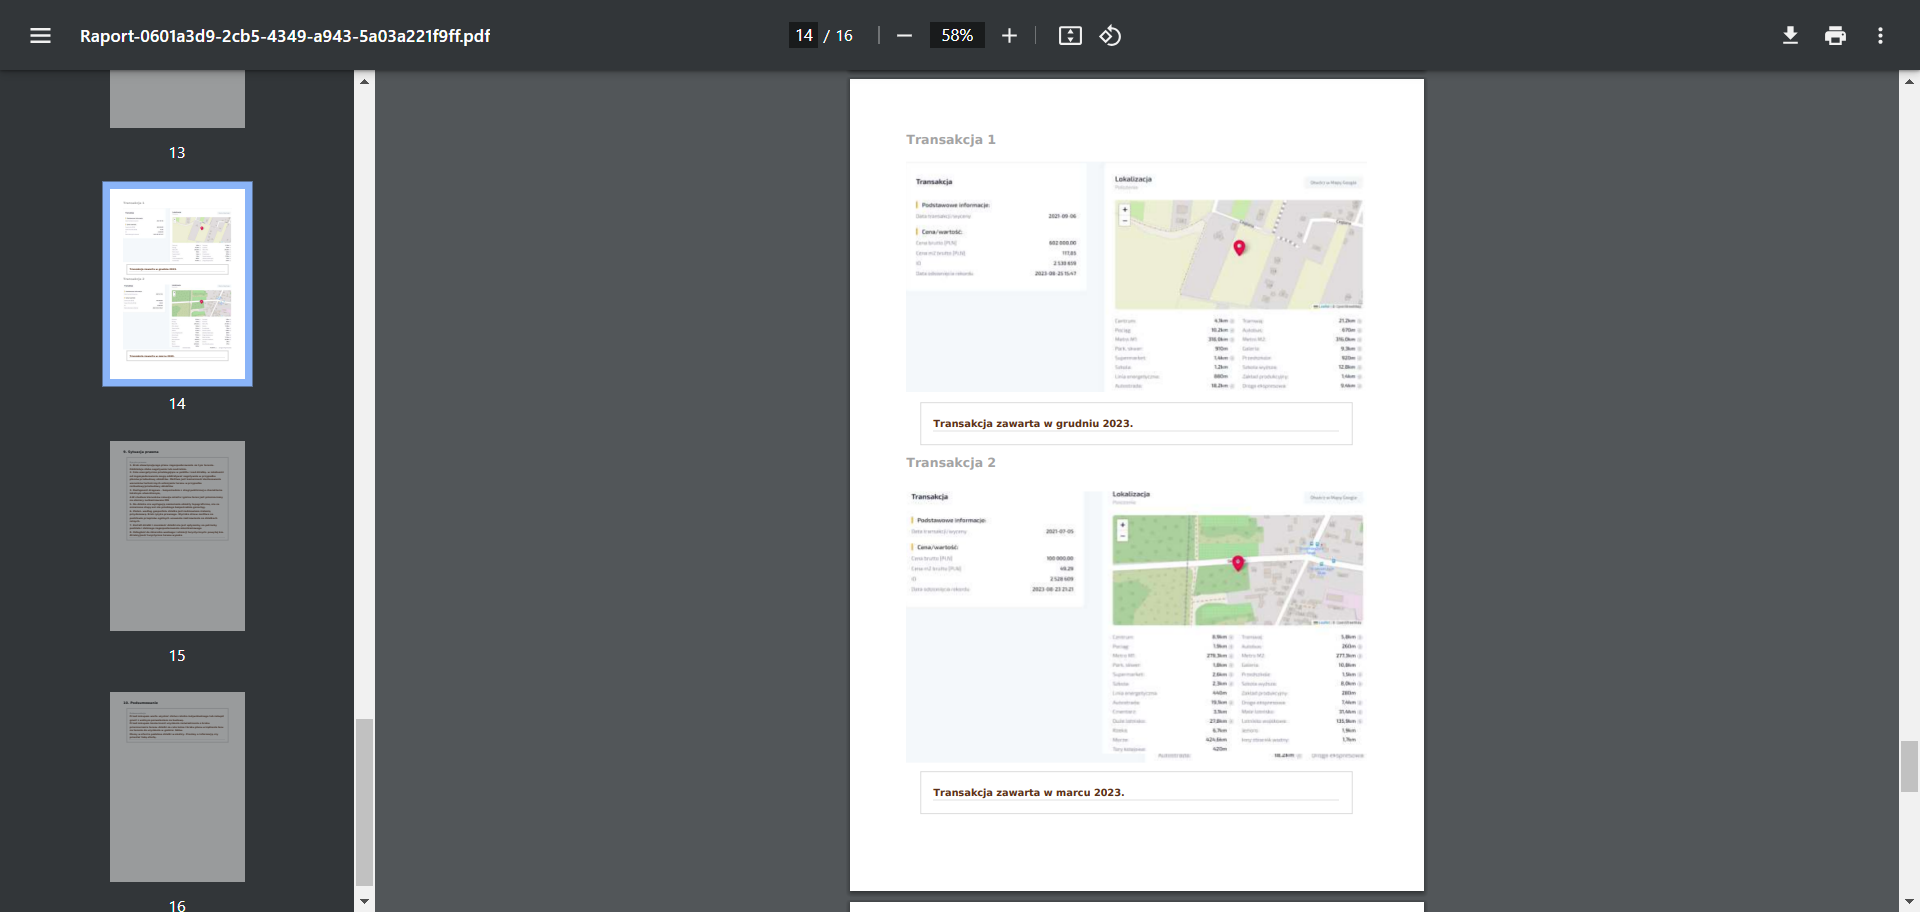Select page 13 thumbnail
The height and width of the screenshot is (912, 1920).
click(x=177, y=99)
